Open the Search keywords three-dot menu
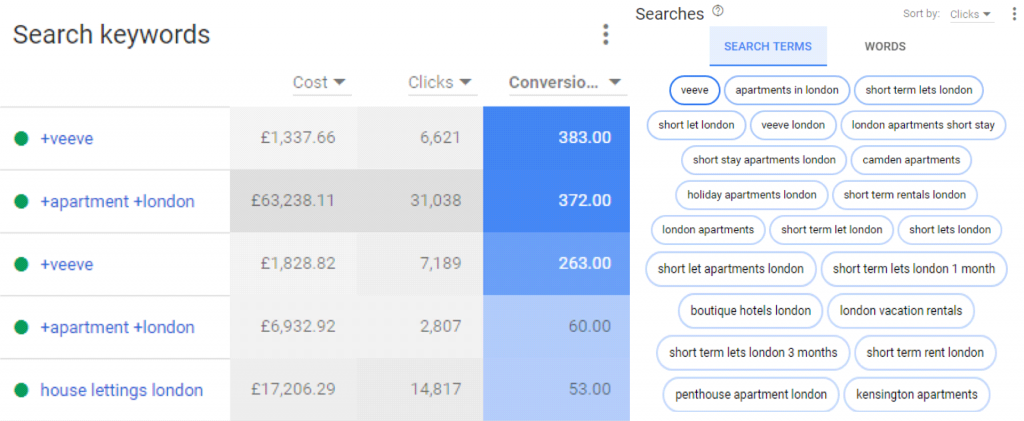Image resolution: width=1024 pixels, height=421 pixels. (606, 35)
